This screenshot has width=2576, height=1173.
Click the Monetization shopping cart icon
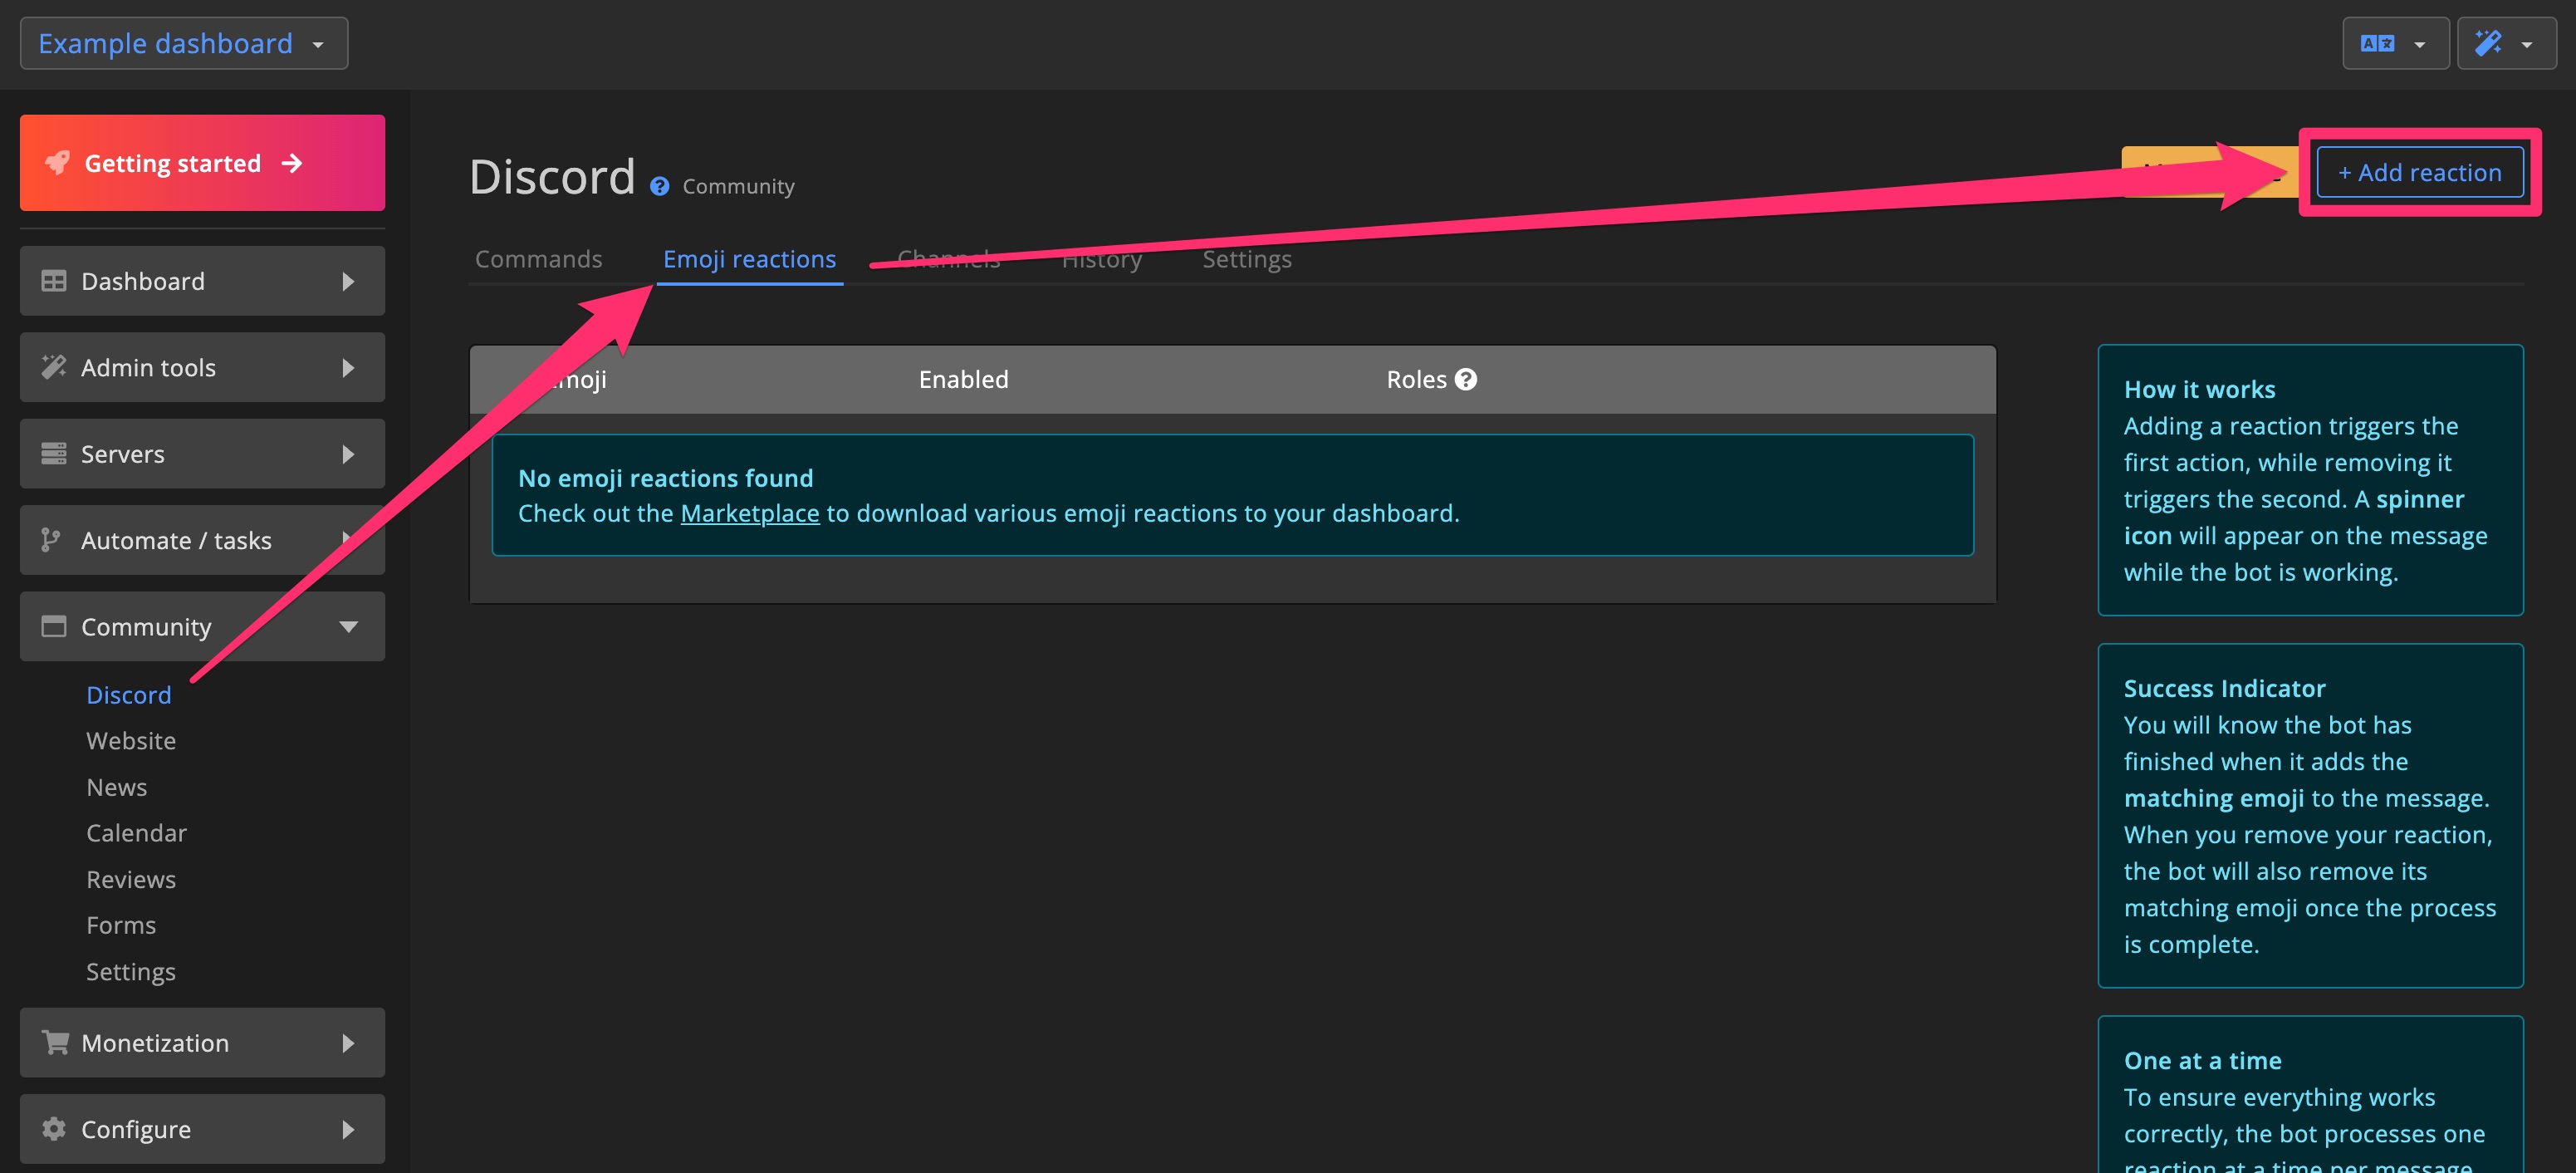pos(55,1042)
